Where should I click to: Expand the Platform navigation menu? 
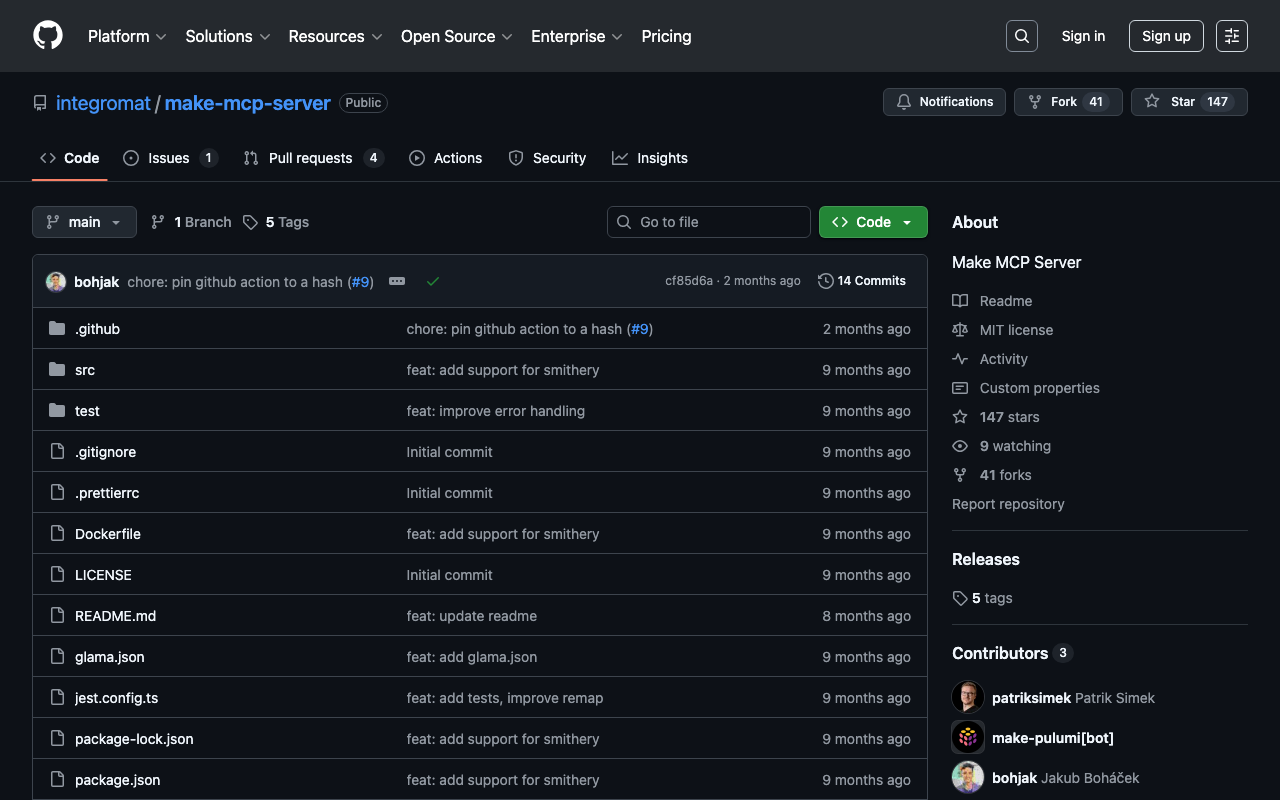tap(126, 36)
